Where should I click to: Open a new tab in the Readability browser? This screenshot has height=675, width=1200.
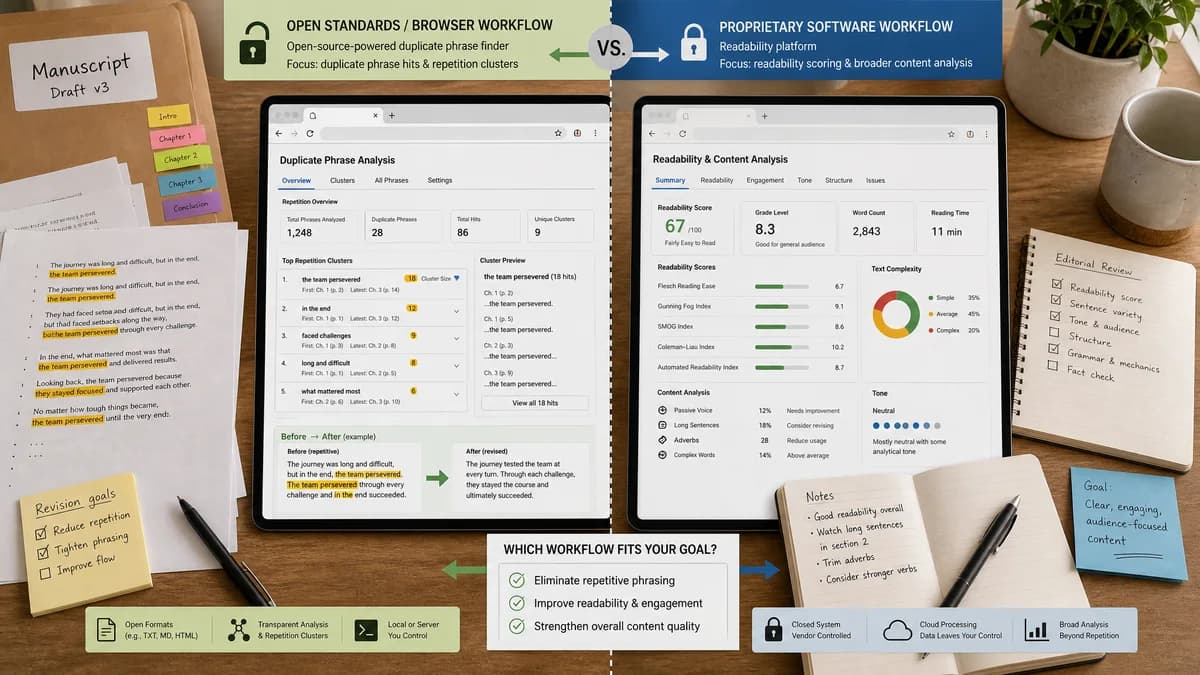(767, 116)
